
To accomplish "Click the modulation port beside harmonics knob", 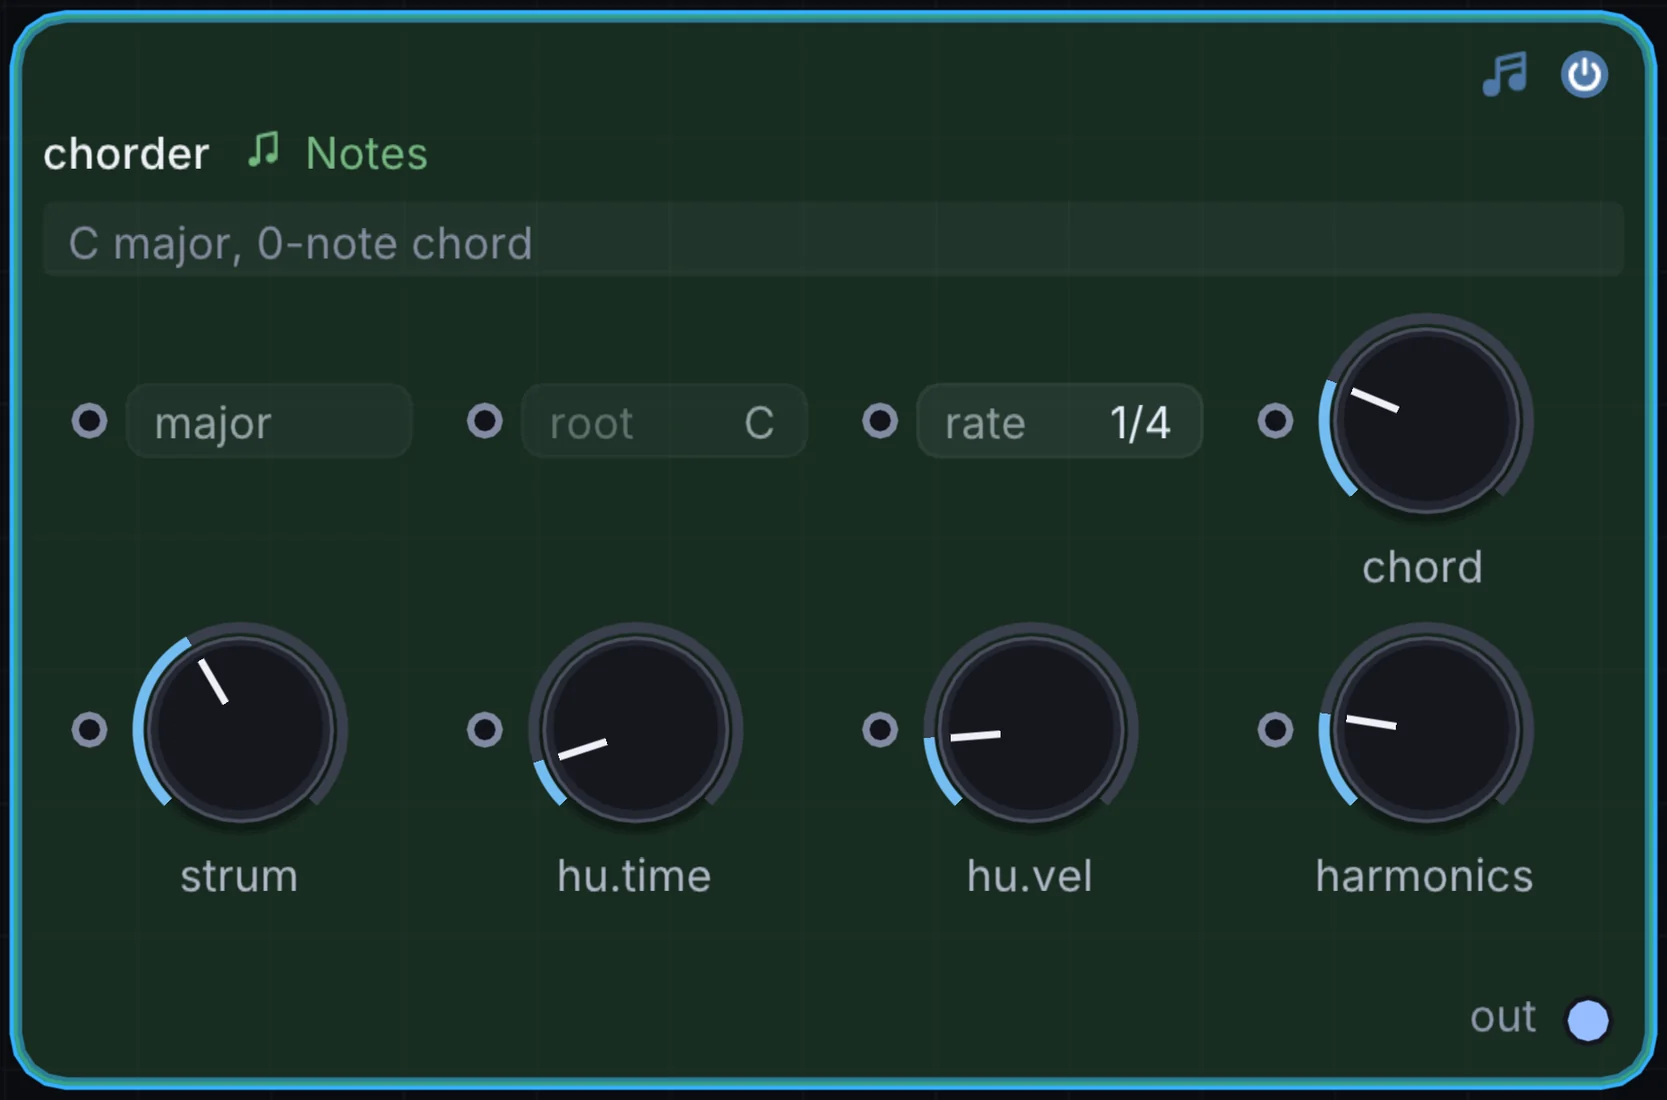I will coord(1275,730).
